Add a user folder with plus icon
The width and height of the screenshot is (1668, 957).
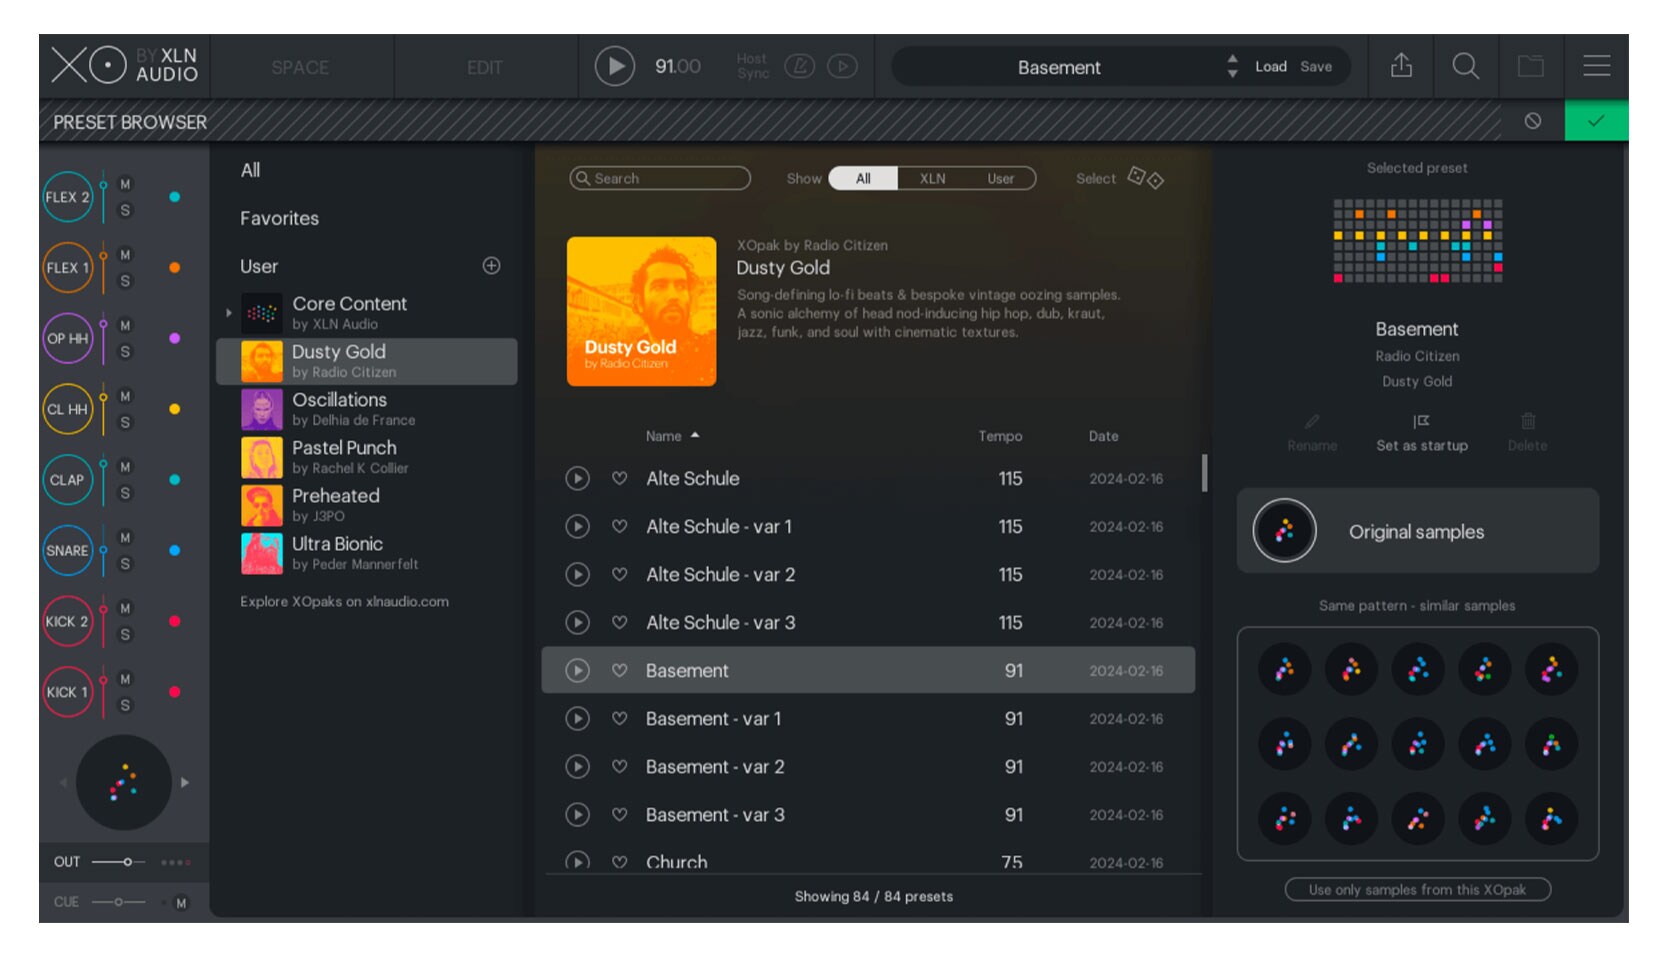(491, 266)
